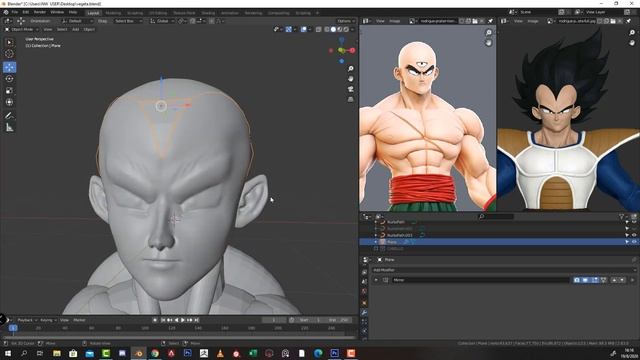Open the viewport shading options dropdown arrow
This screenshot has height=360, width=640.
click(x=352, y=29)
